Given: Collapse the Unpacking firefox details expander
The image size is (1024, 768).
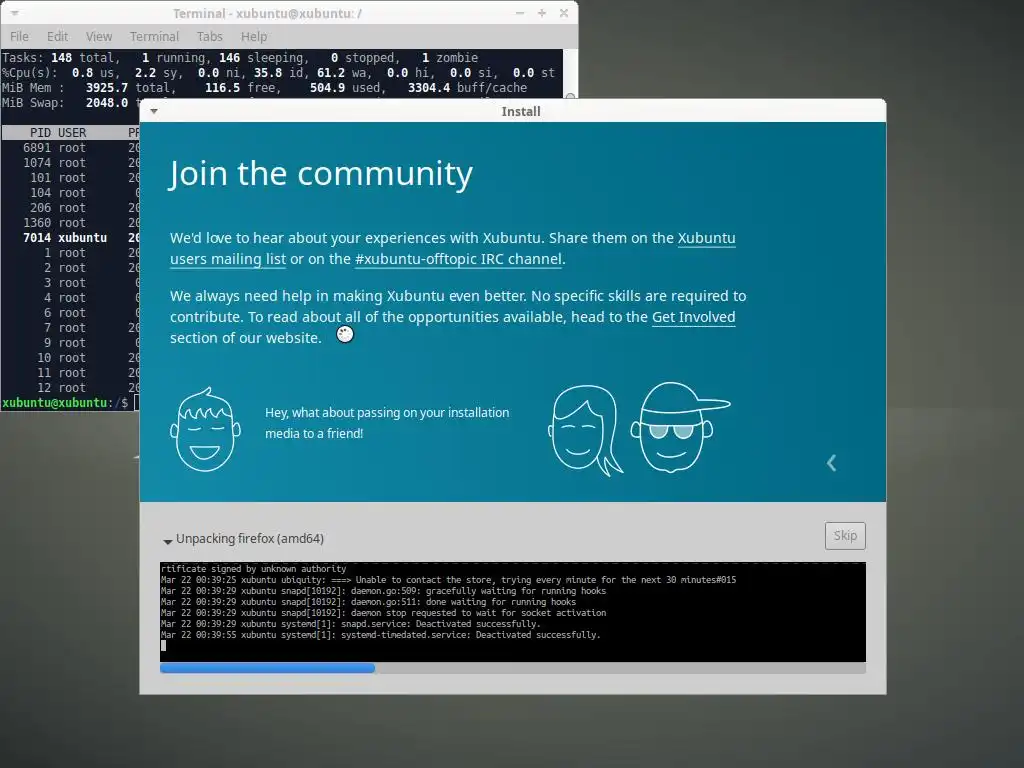Looking at the screenshot, I should tap(168, 540).
